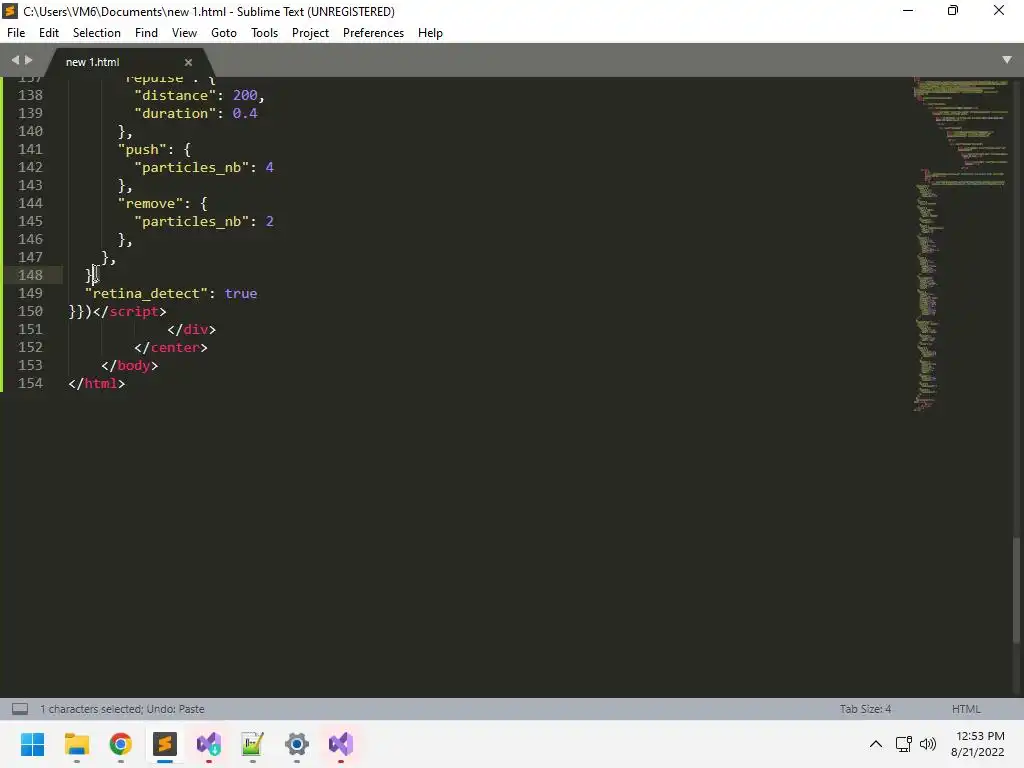Click line number 150 in gutter
1024x768 pixels.
click(30, 312)
